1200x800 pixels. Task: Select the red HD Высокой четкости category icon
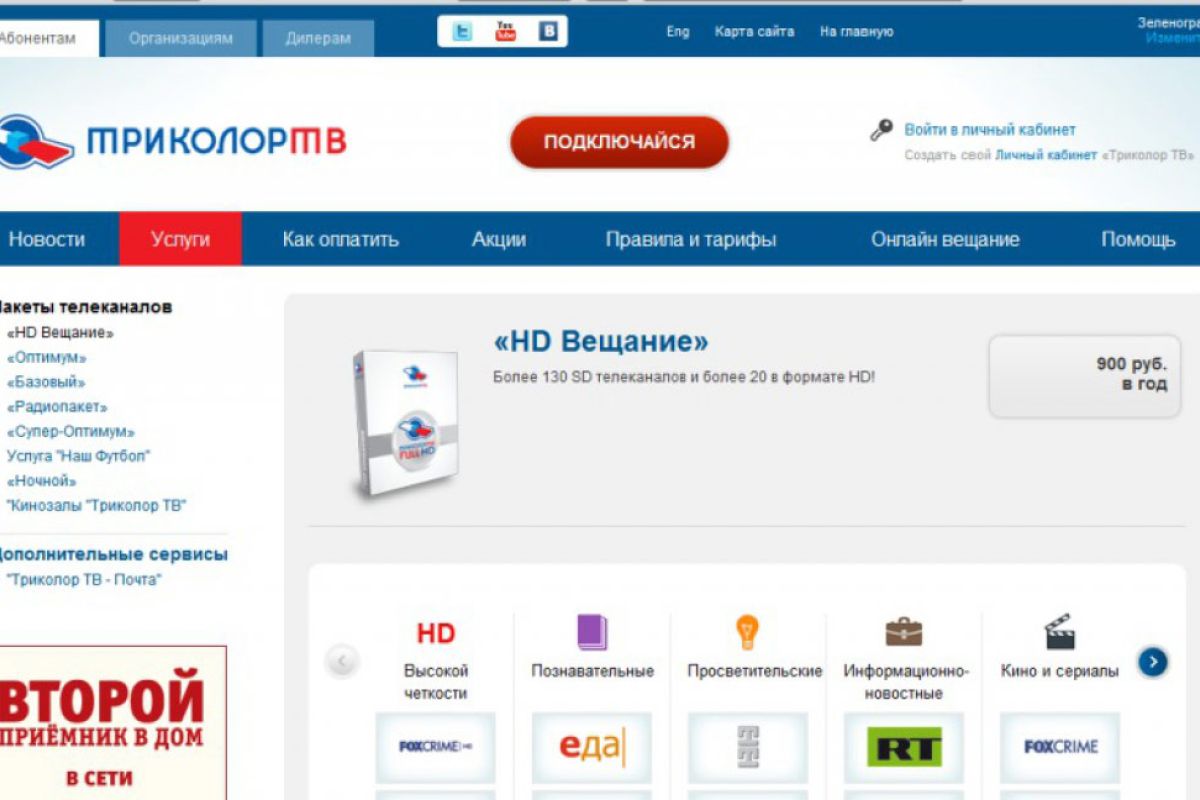tap(436, 633)
